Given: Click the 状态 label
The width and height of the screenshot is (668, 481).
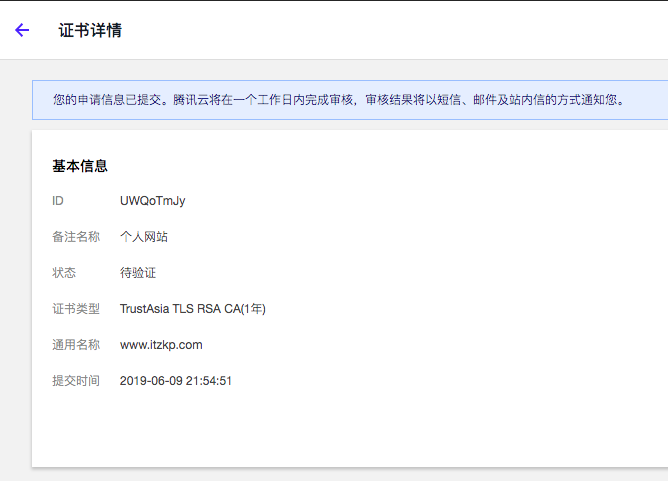Looking at the screenshot, I should [64, 273].
